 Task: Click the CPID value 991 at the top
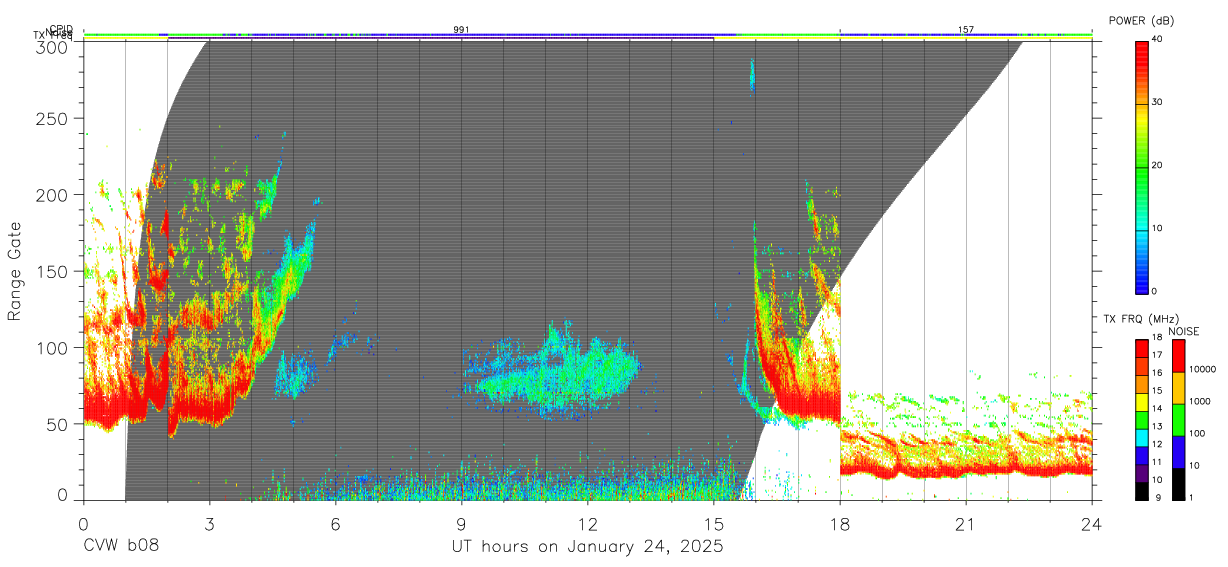click(x=461, y=30)
